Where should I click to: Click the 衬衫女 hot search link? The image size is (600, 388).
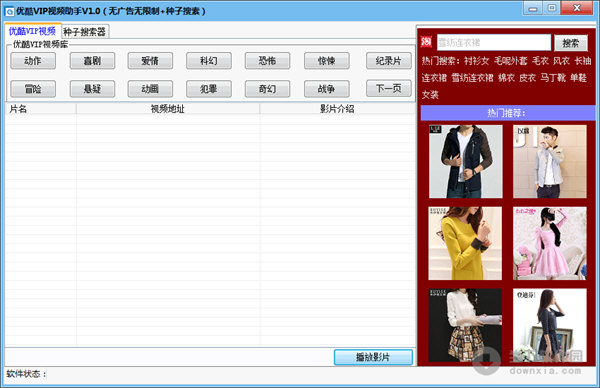pyautogui.click(x=476, y=61)
